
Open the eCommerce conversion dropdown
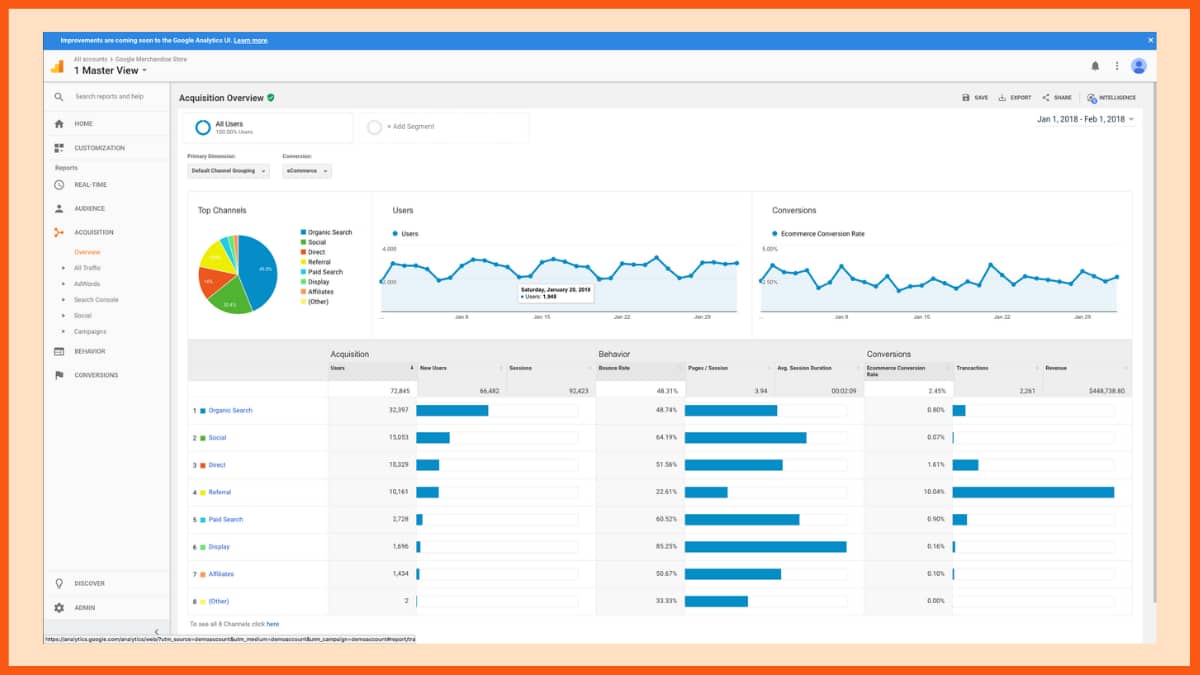coord(306,171)
